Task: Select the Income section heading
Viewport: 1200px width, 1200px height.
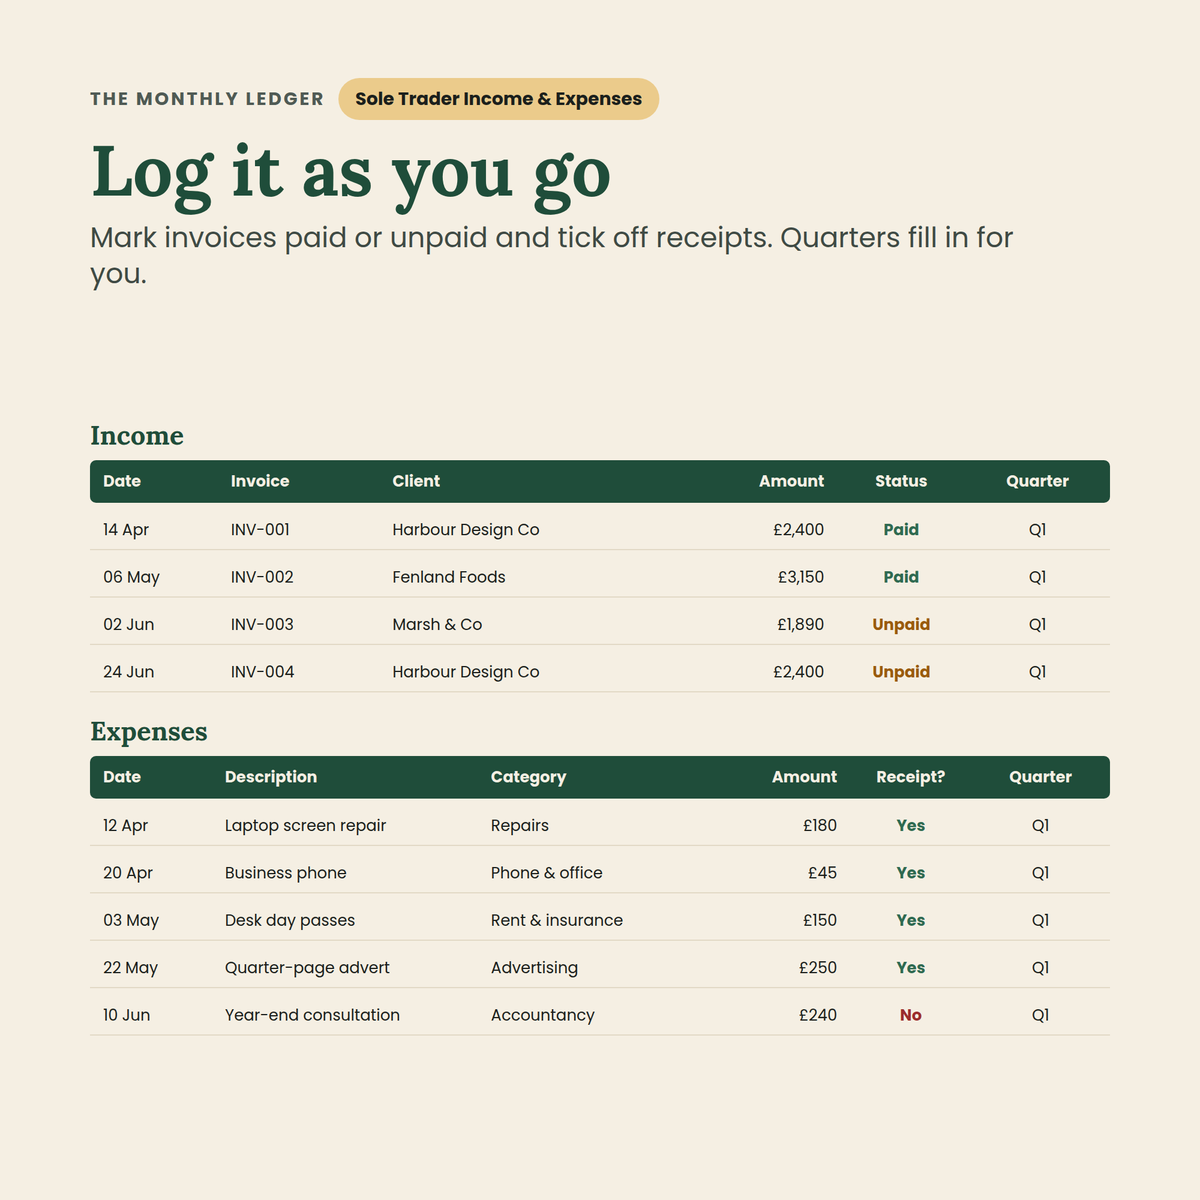Action: (137, 436)
